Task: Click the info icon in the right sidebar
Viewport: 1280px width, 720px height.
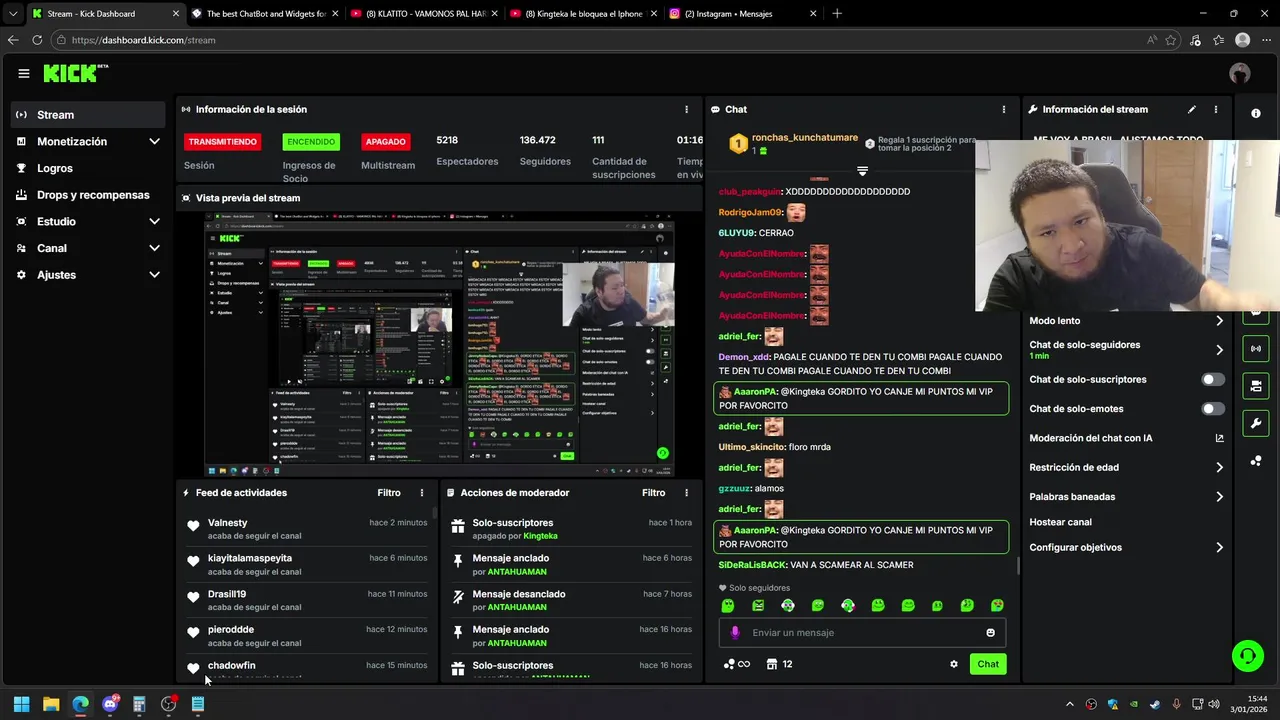Action: click(x=1256, y=113)
